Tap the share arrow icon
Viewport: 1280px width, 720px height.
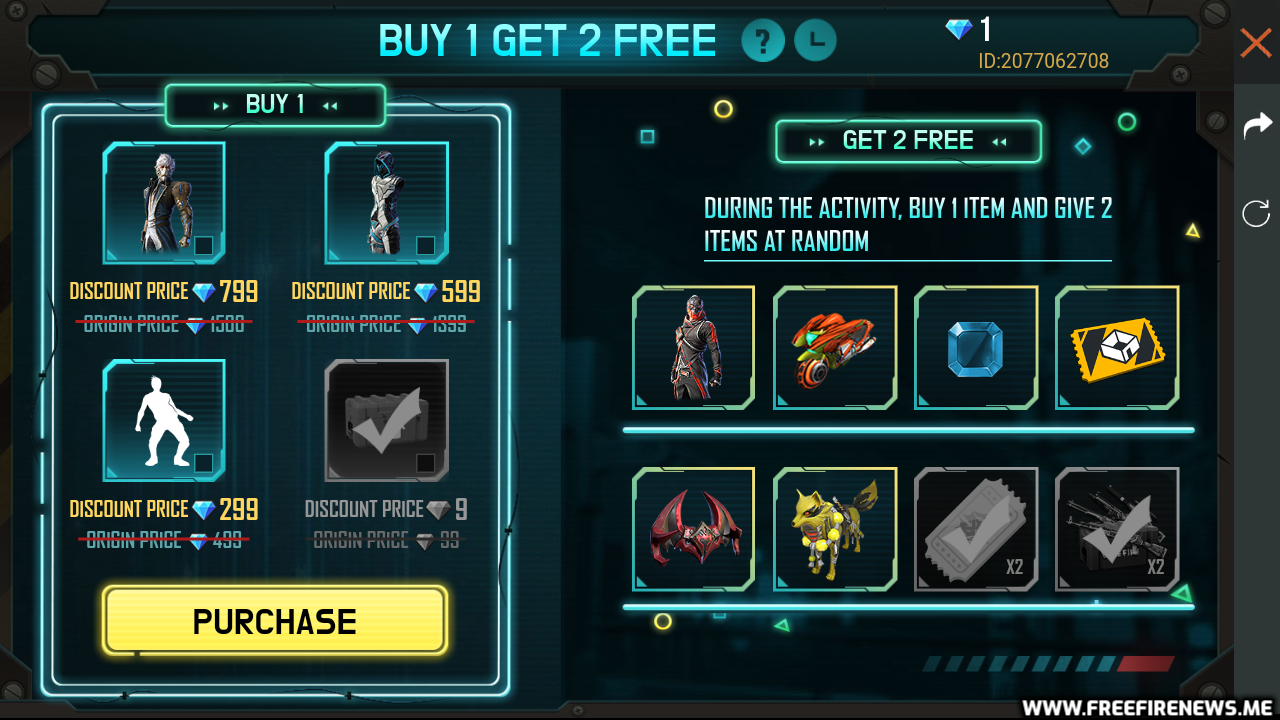click(1256, 125)
